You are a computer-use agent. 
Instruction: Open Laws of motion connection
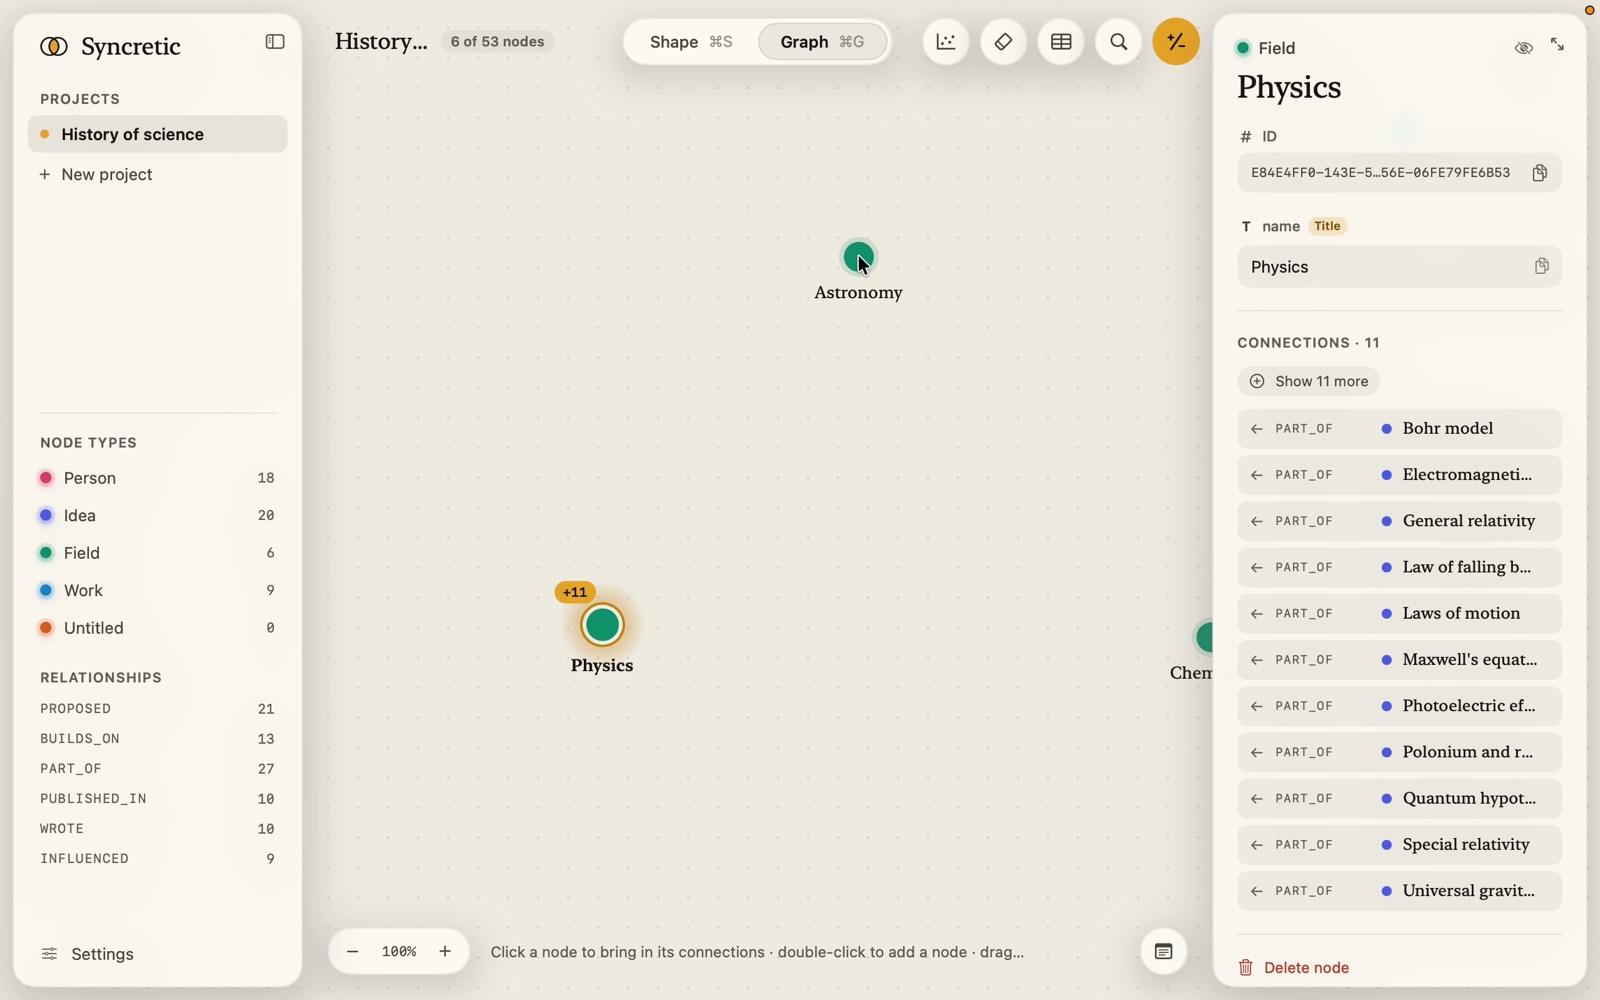[x=1399, y=614]
